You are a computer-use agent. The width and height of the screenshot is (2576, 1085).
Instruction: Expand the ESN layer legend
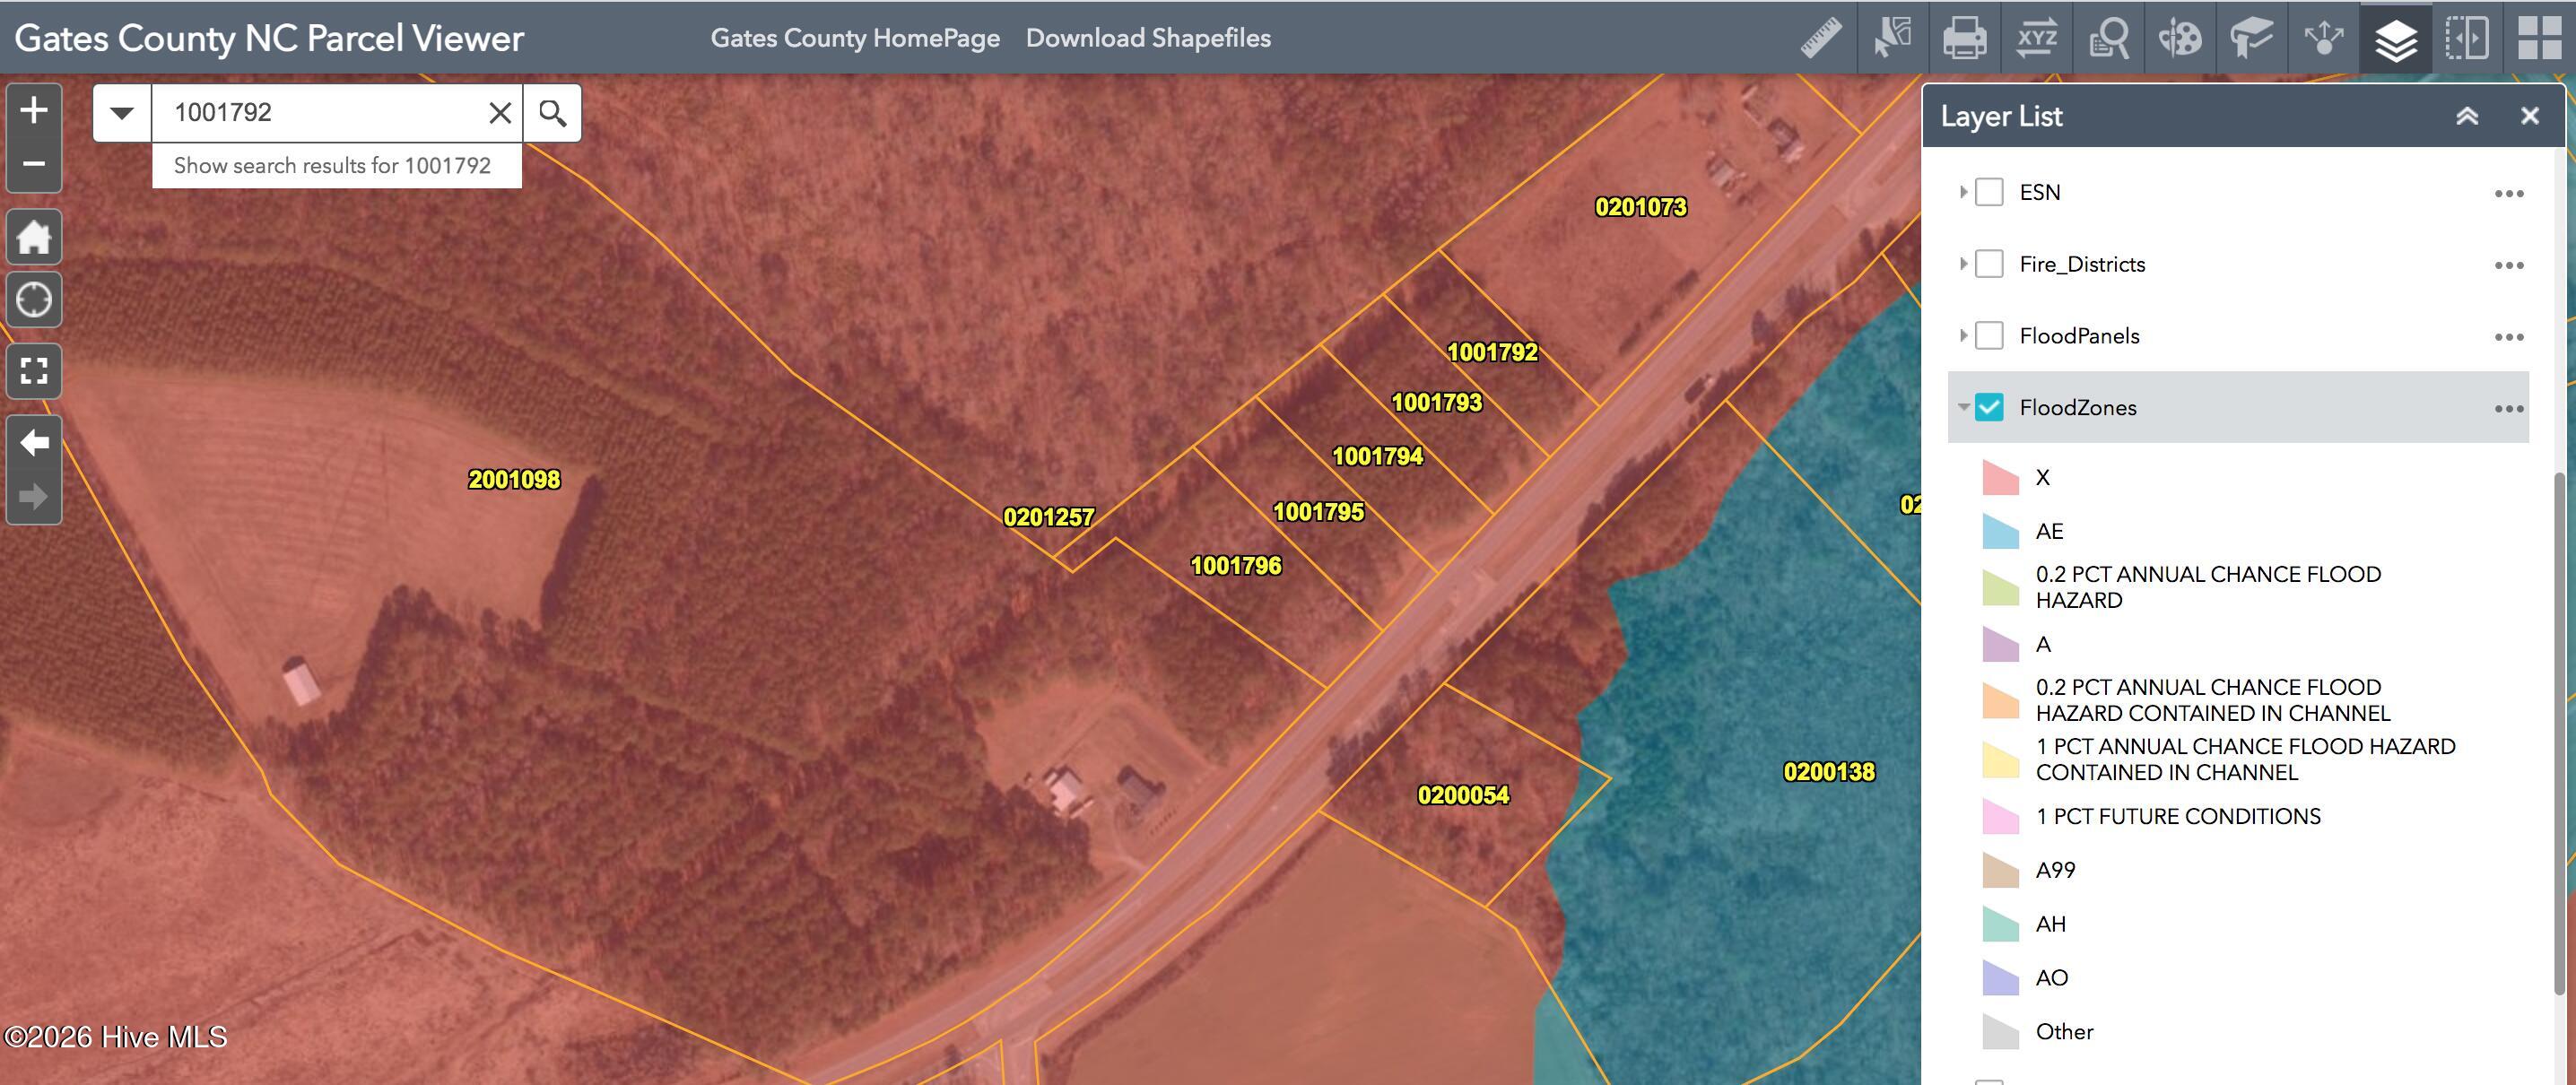tap(1962, 192)
